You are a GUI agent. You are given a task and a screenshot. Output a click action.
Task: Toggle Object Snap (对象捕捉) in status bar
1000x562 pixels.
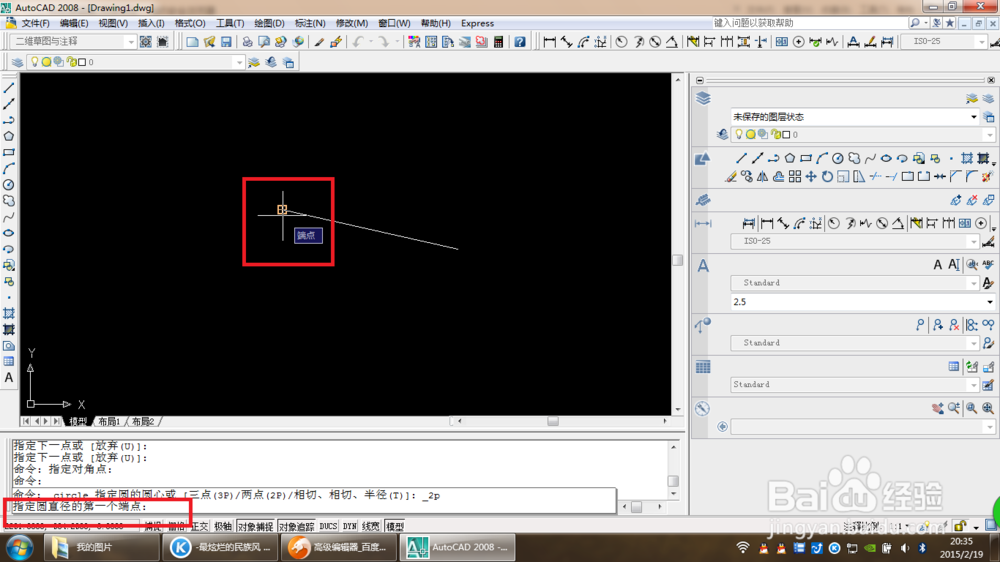point(256,526)
